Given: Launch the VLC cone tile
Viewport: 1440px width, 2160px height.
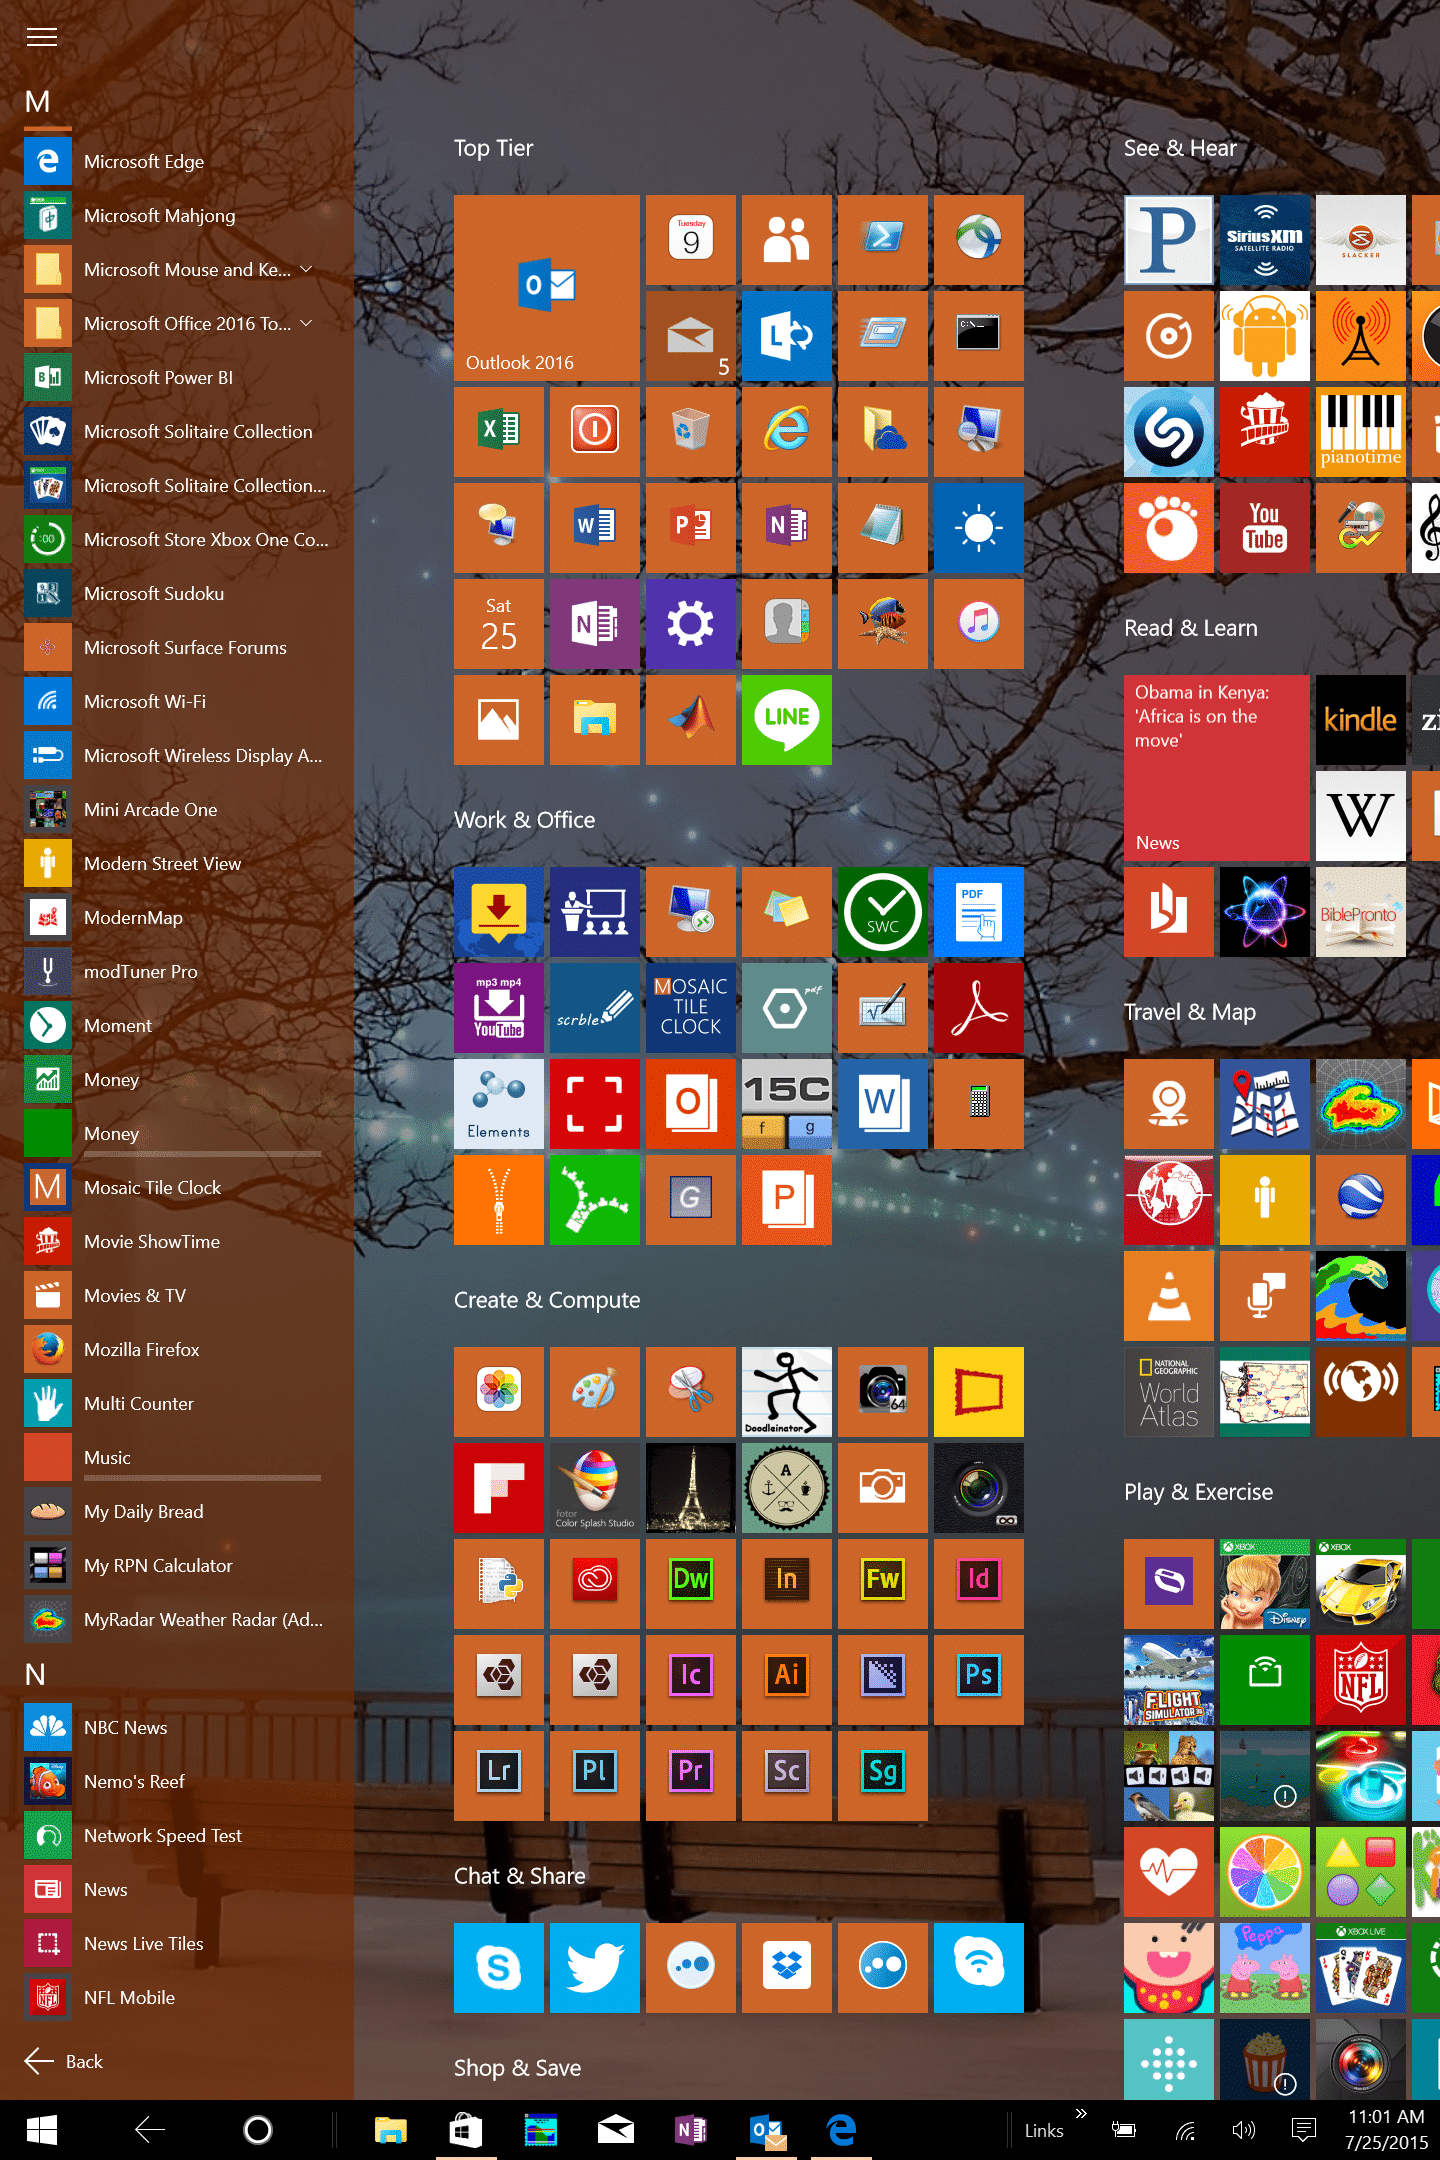Looking at the screenshot, I should point(1169,1296).
